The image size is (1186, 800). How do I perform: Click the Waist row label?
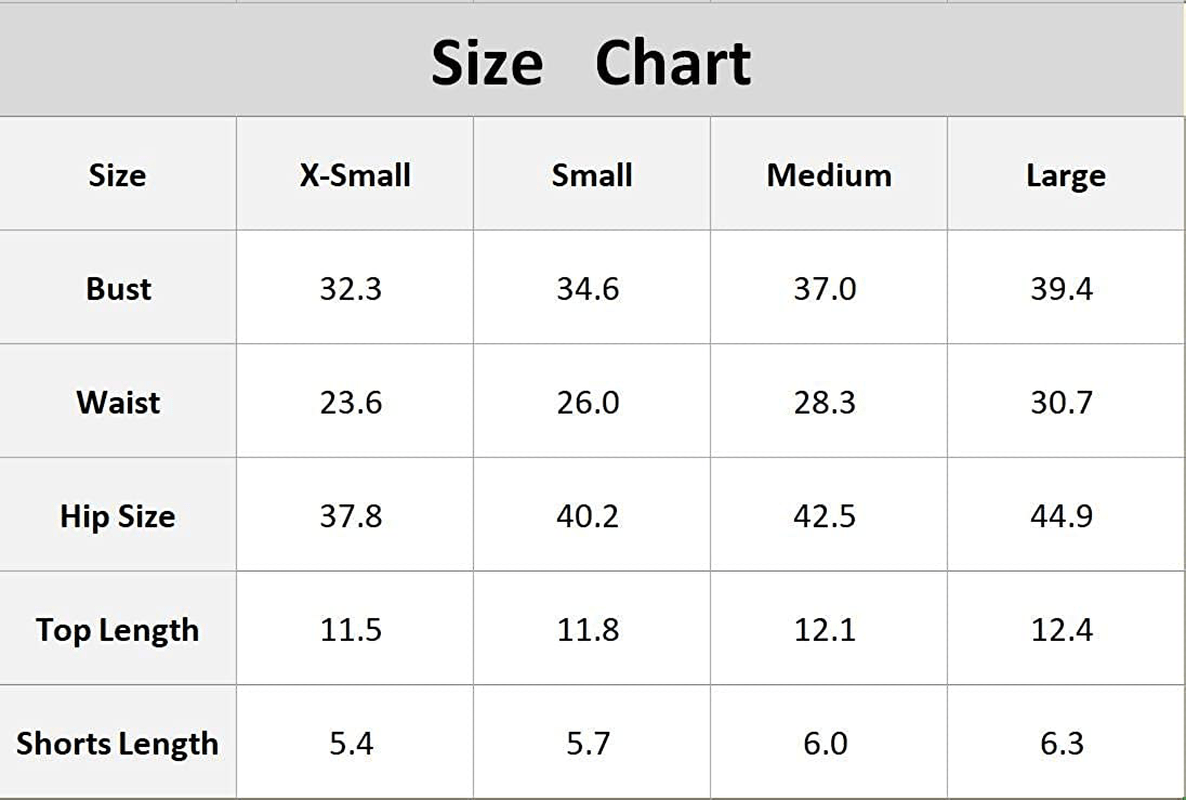pos(118,402)
